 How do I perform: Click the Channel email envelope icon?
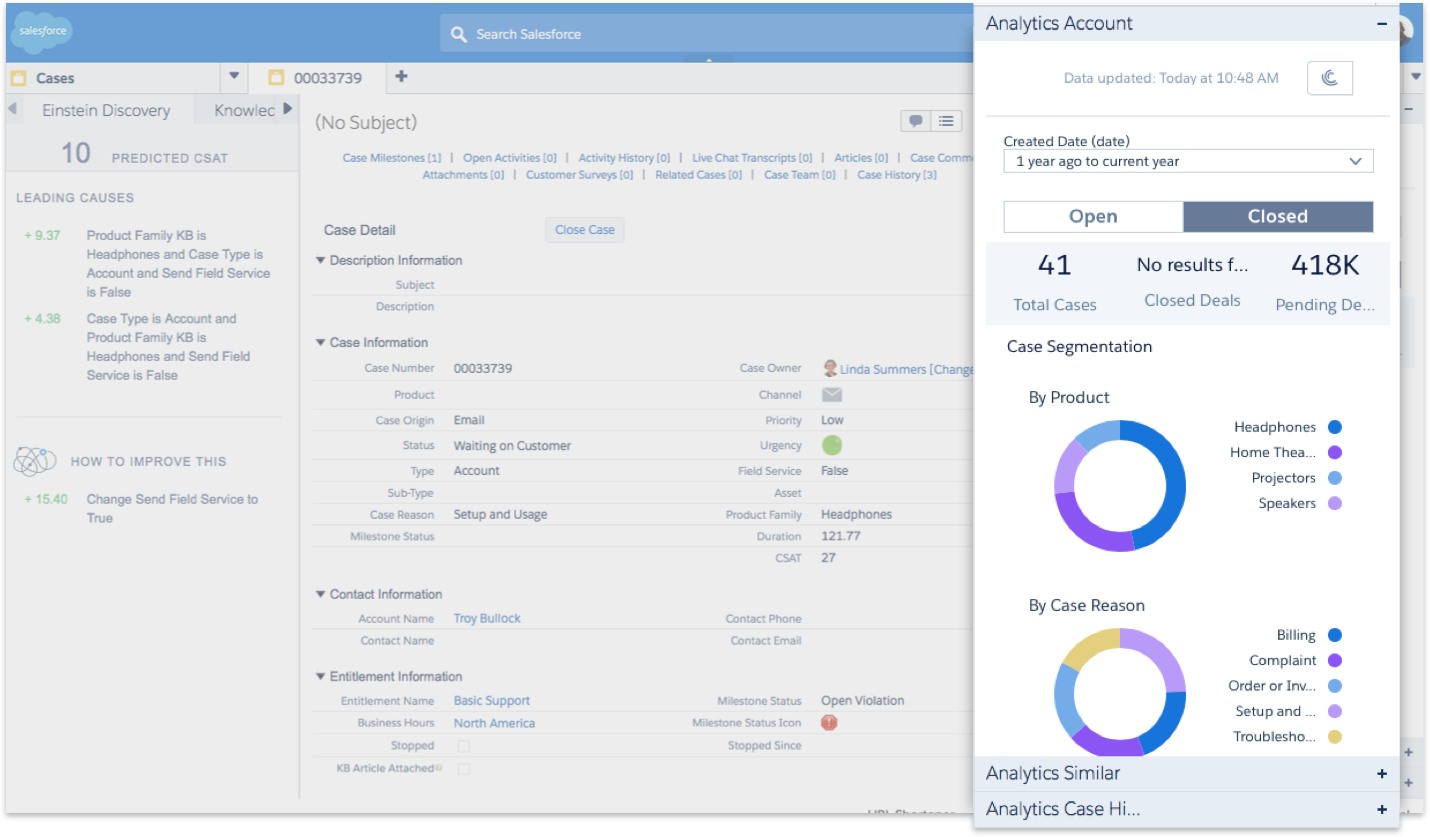(x=831, y=395)
